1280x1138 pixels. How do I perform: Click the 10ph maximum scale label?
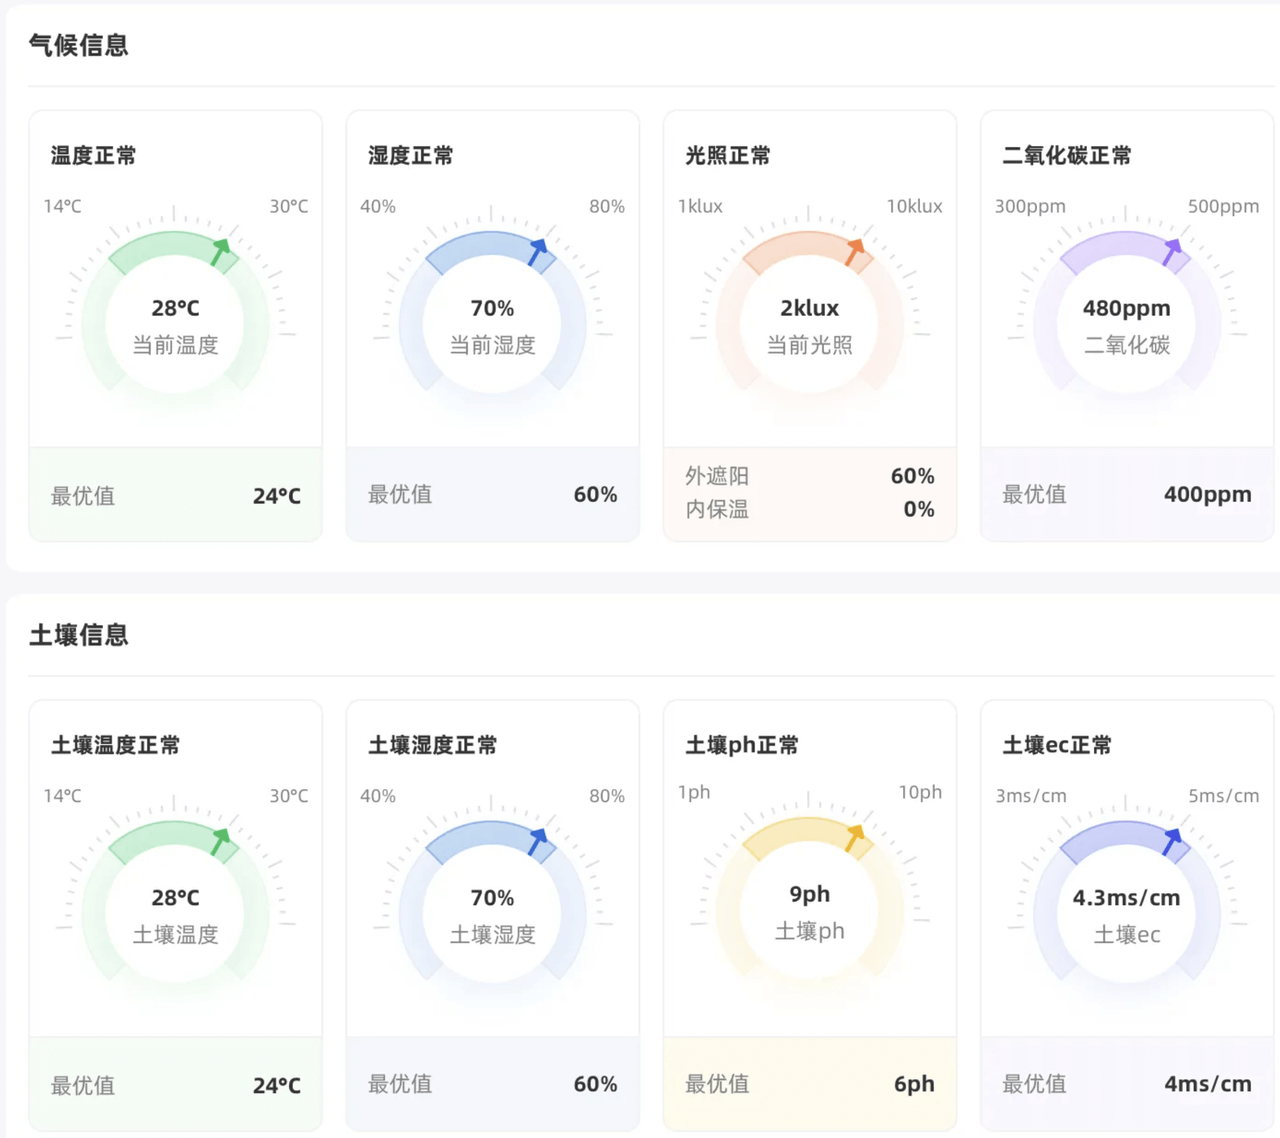[920, 792]
